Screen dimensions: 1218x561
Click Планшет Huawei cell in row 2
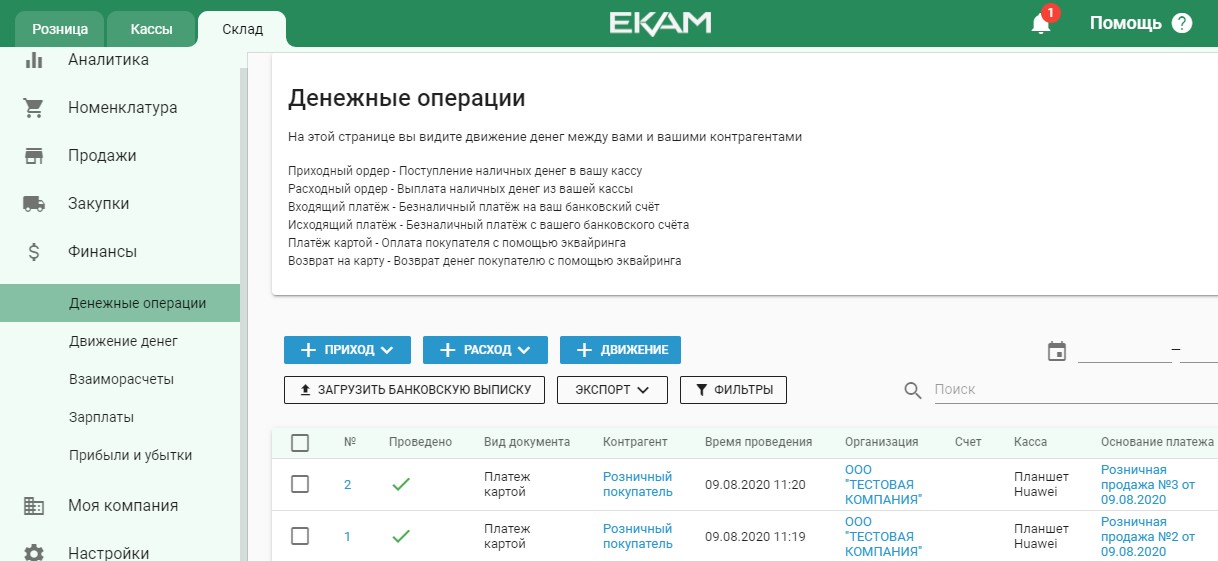[1042, 484]
